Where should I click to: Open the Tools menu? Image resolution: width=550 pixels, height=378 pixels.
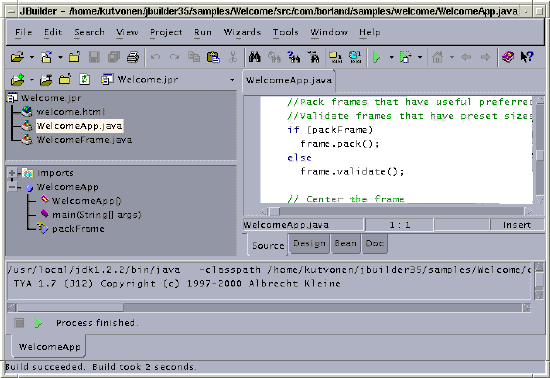coord(286,32)
